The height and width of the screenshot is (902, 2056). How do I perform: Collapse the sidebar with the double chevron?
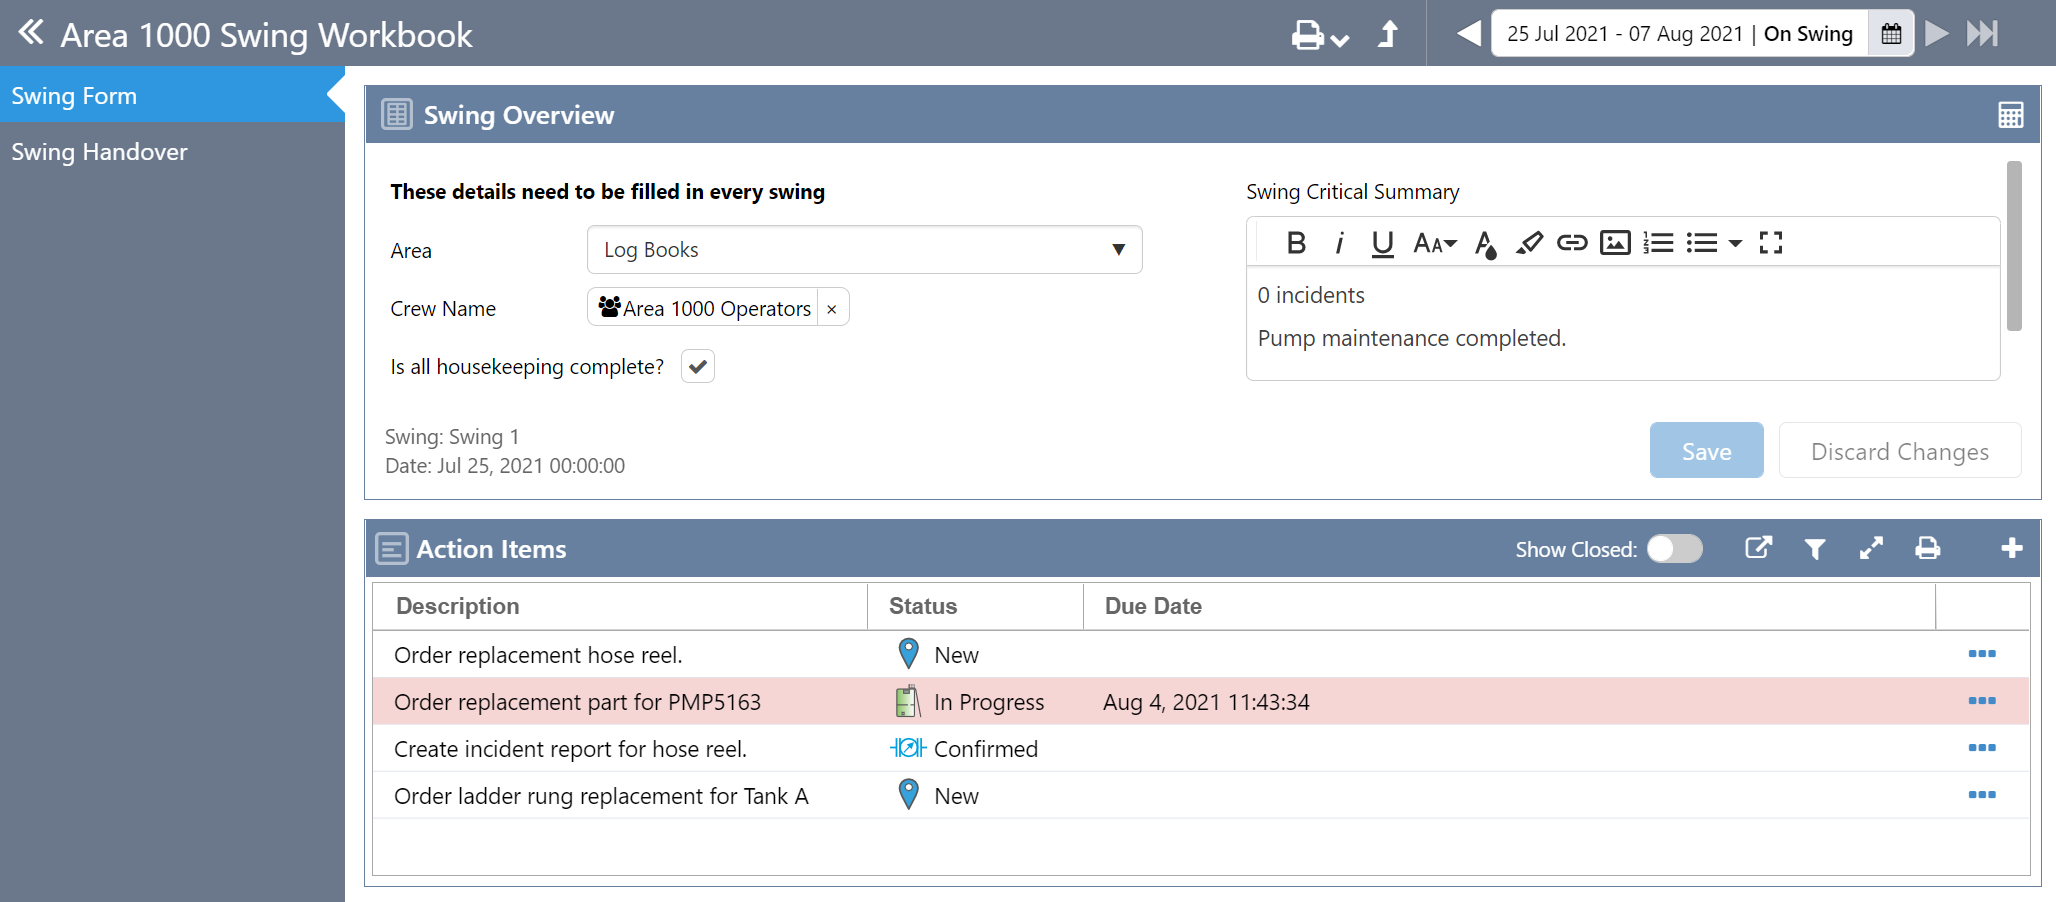pyautogui.click(x=31, y=33)
